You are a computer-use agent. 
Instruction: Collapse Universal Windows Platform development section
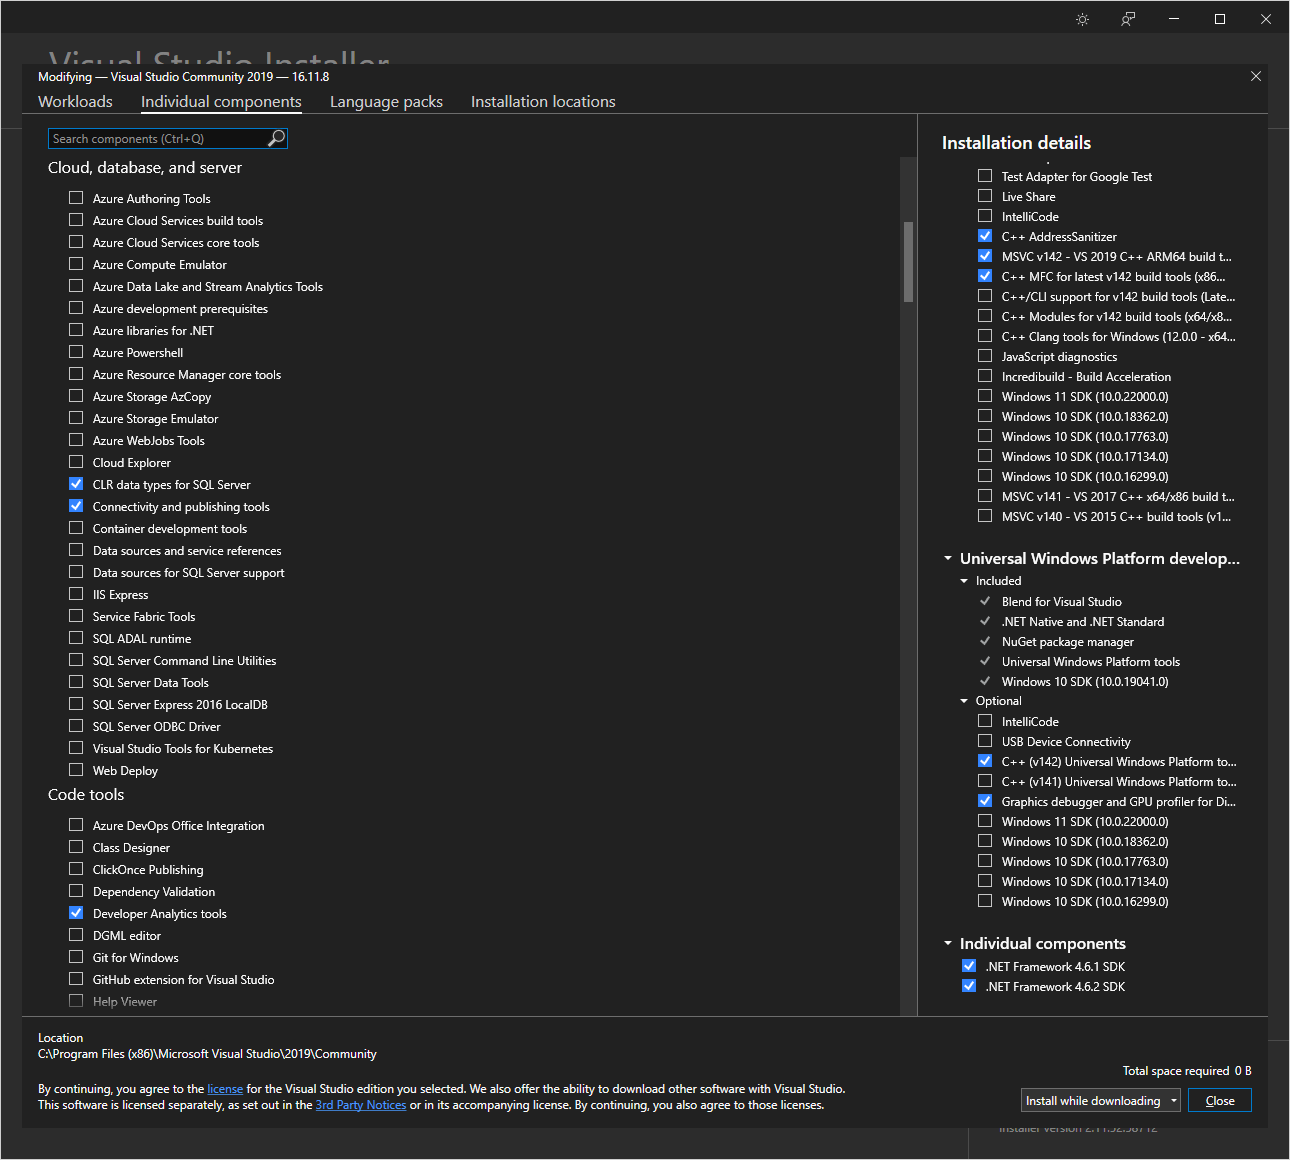click(x=948, y=559)
